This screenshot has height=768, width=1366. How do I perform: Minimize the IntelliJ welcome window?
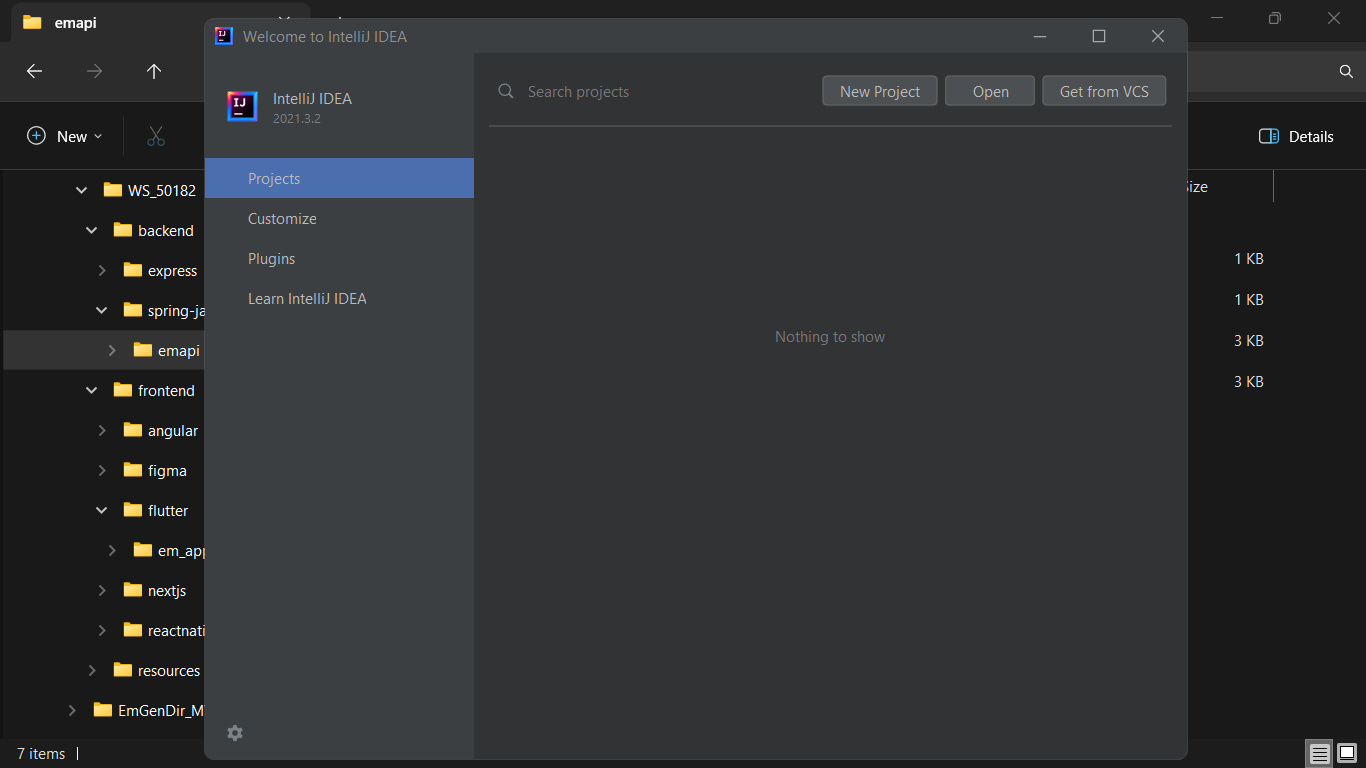coord(1040,36)
